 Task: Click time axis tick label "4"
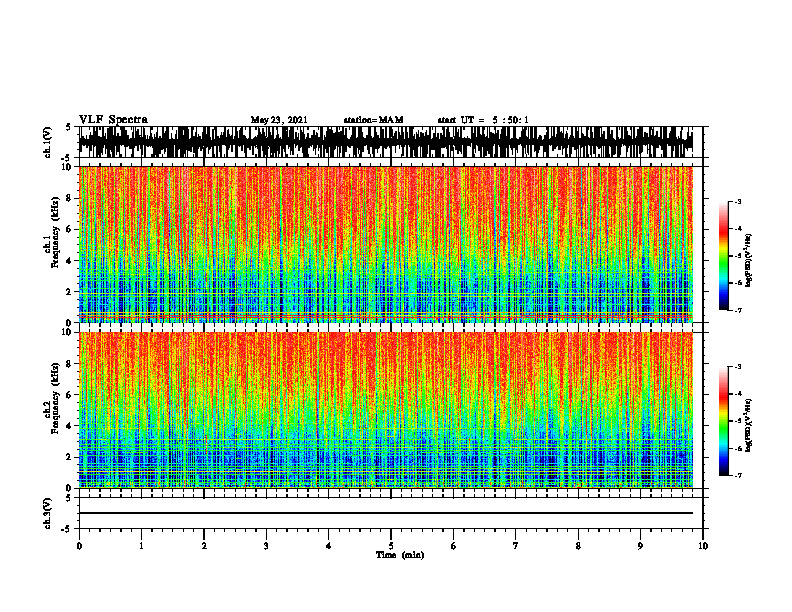(329, 546)
